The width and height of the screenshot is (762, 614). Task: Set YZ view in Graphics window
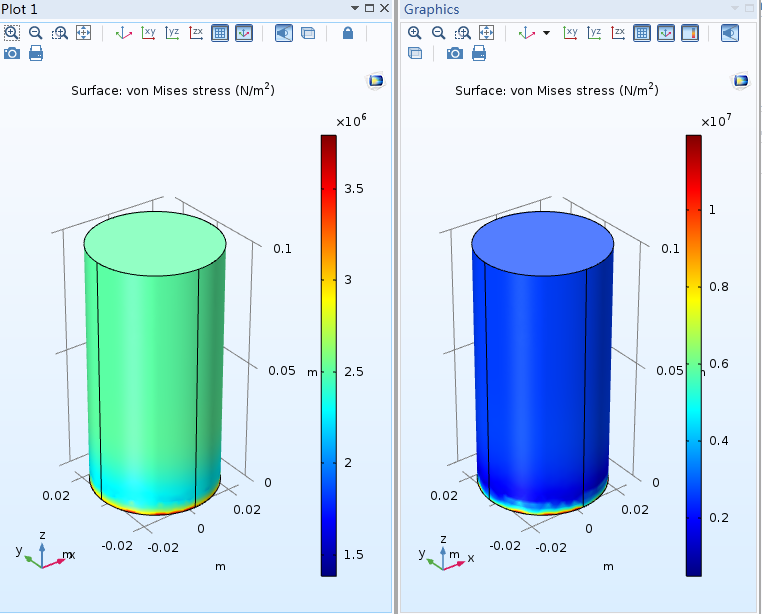coord(595,33)
